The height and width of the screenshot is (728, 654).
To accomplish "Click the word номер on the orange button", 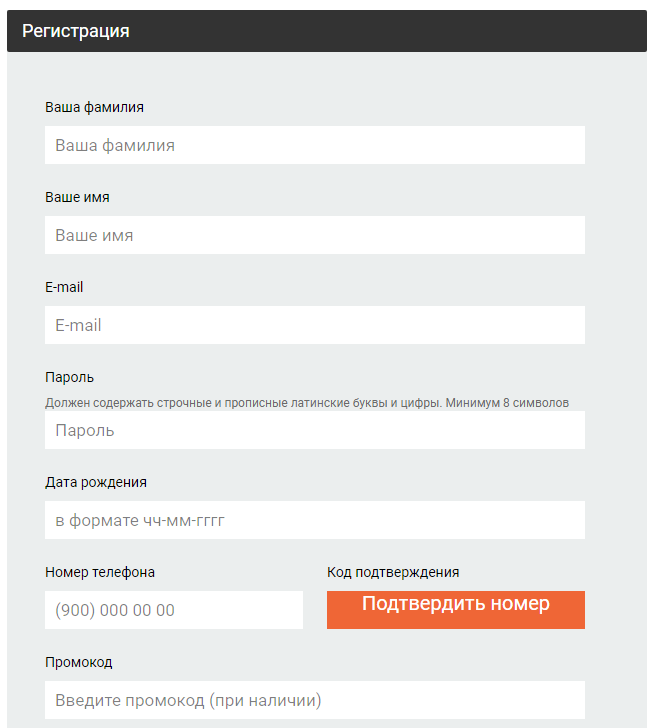I will pyautogui.click(x=520, y=604).
